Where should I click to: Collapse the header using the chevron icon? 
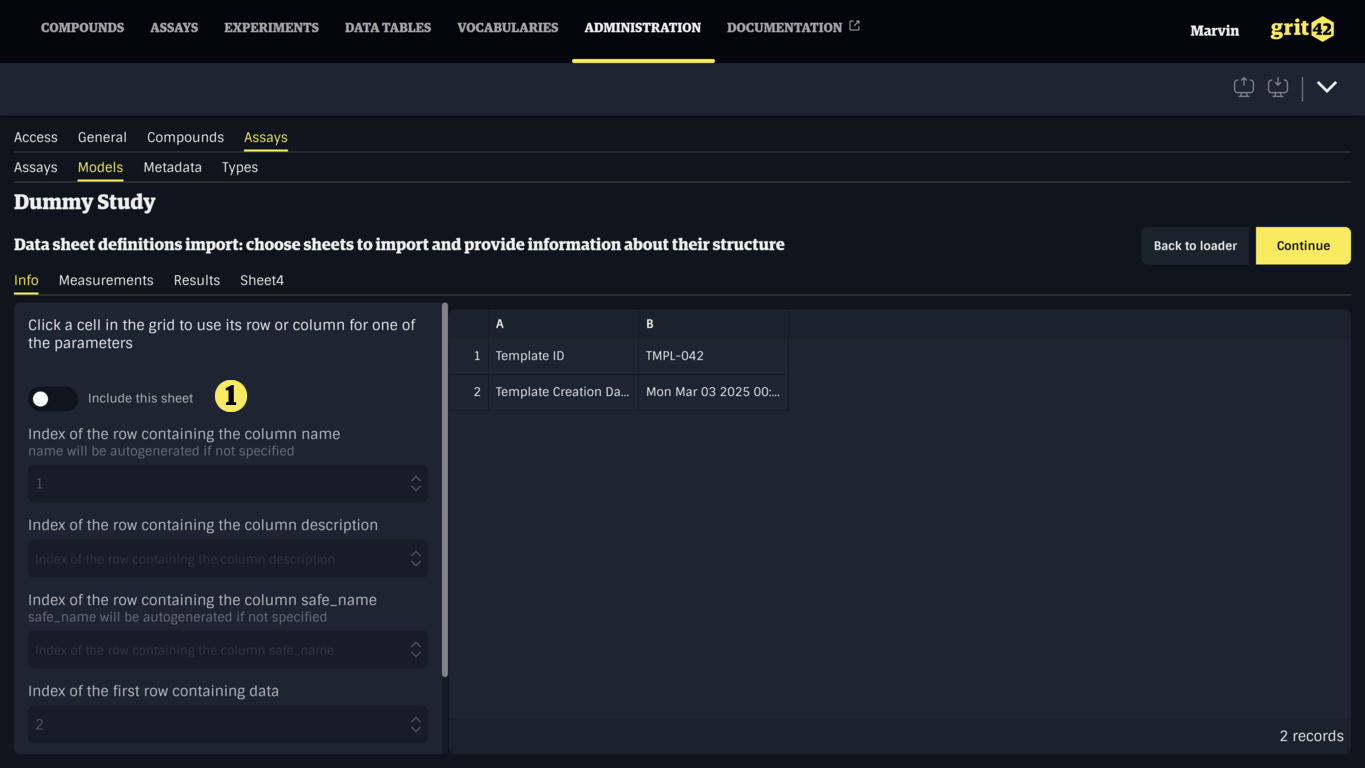coord(1327,87)
